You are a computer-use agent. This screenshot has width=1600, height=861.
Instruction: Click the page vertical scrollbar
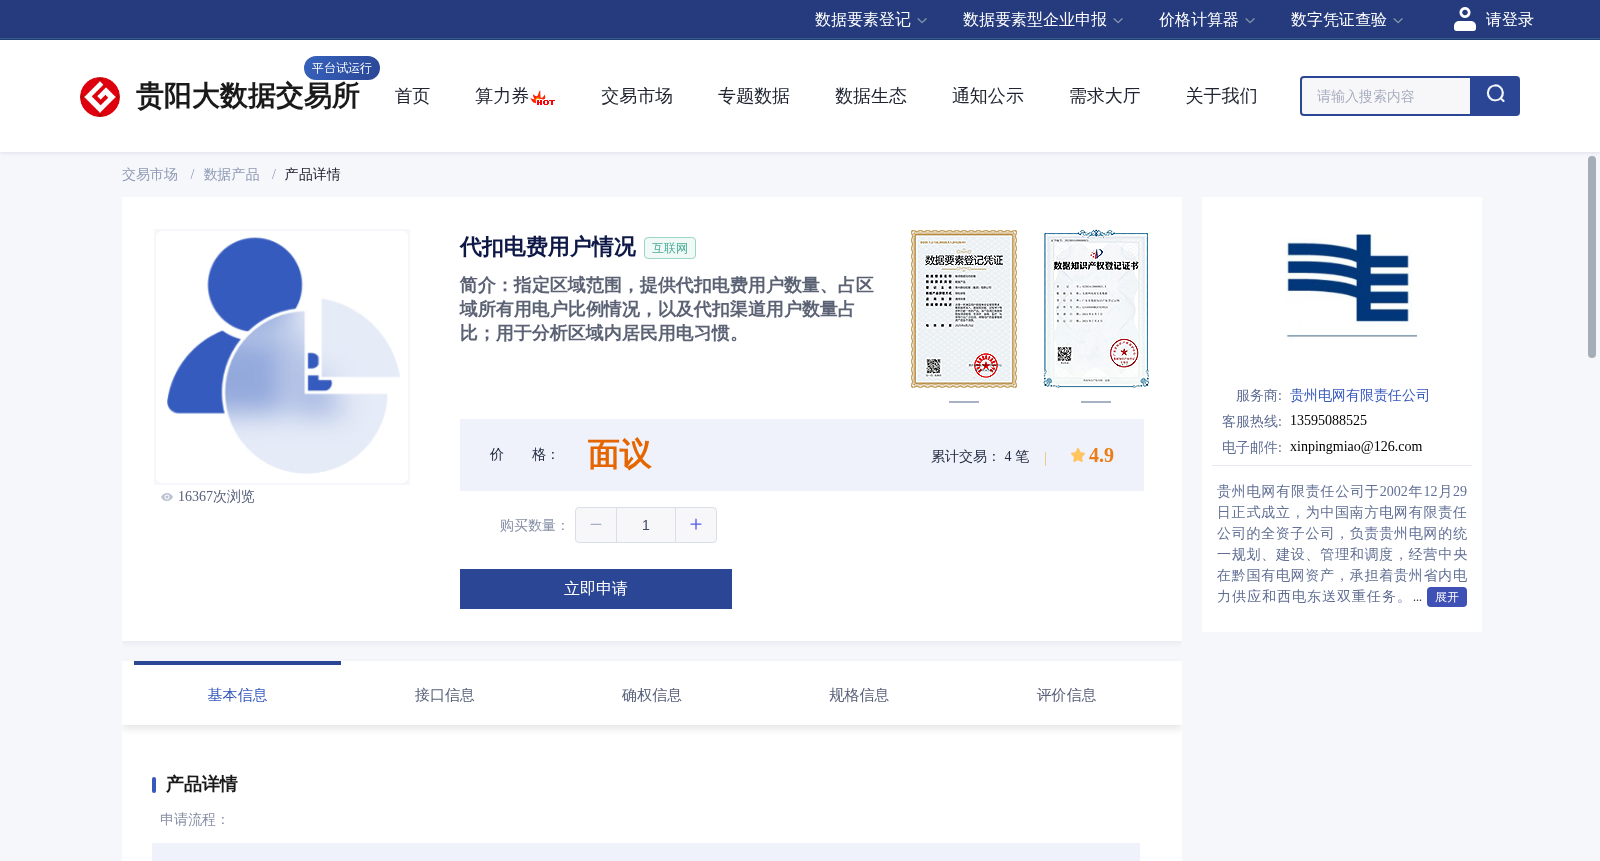tap(1592, 257)
